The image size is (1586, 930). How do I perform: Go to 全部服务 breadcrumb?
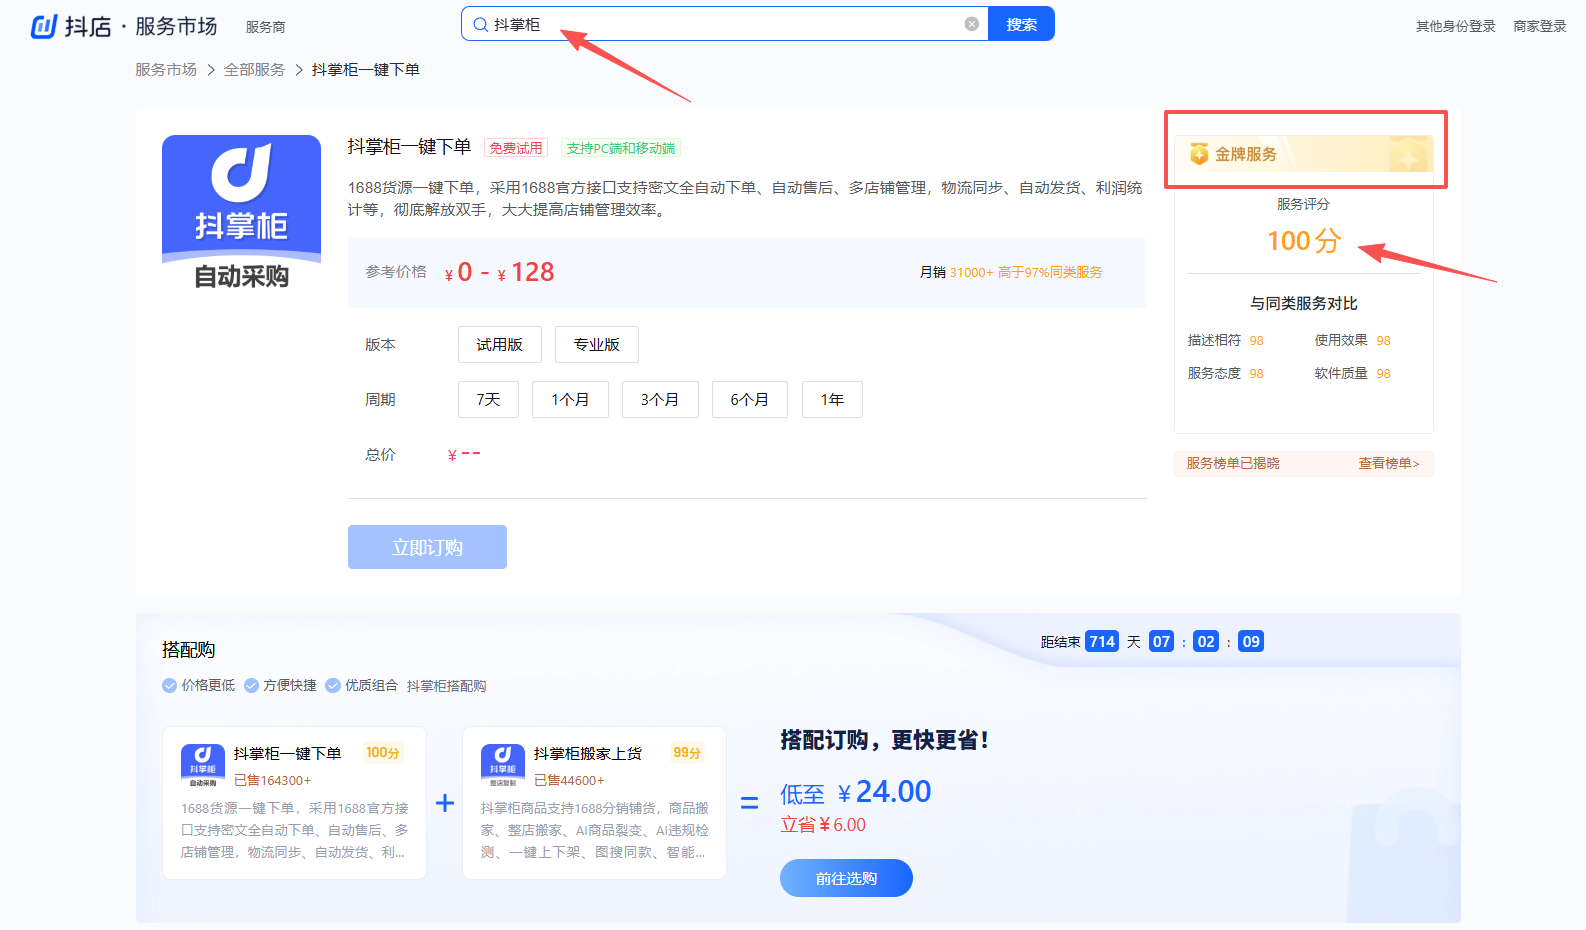point(254,69)
